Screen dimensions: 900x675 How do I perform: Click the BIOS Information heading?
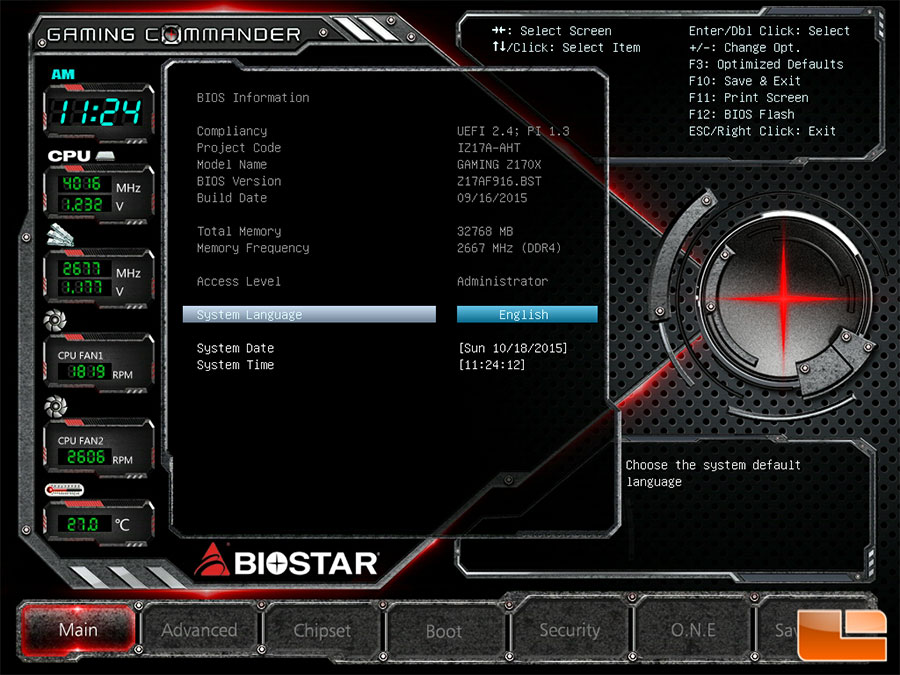[253, 98]
